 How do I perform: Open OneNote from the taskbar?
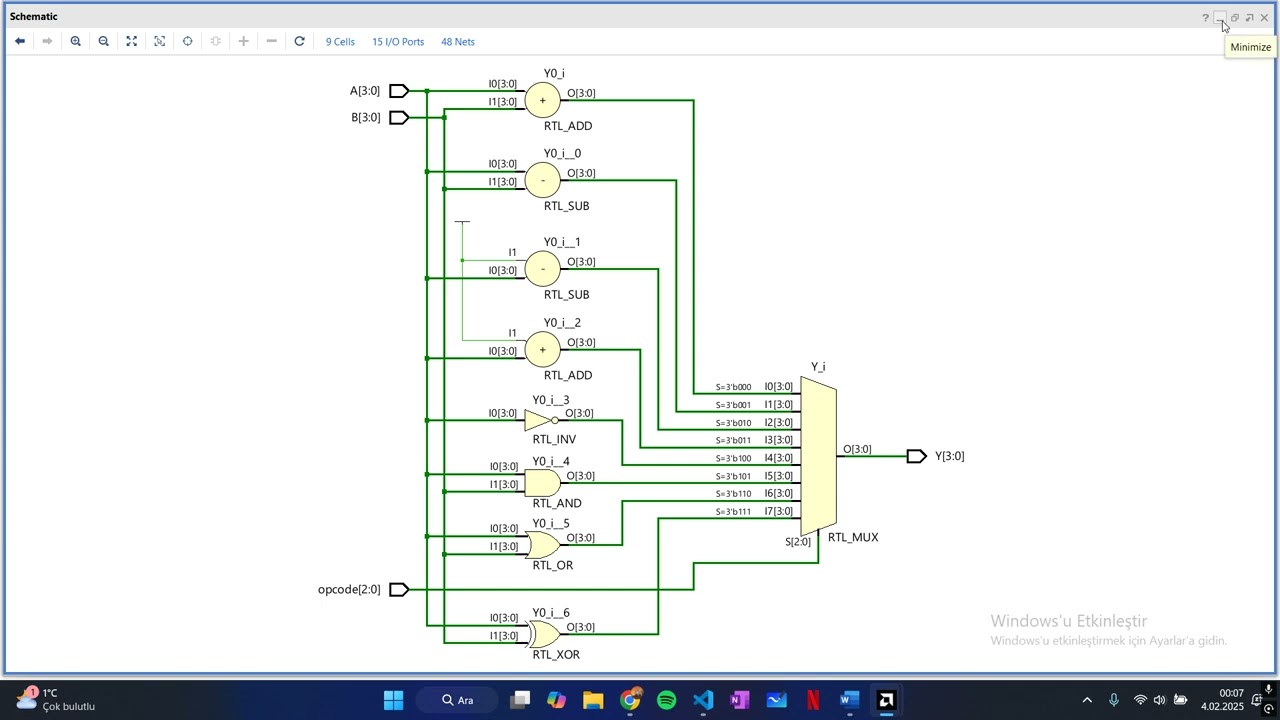click(x=740, y=700)
